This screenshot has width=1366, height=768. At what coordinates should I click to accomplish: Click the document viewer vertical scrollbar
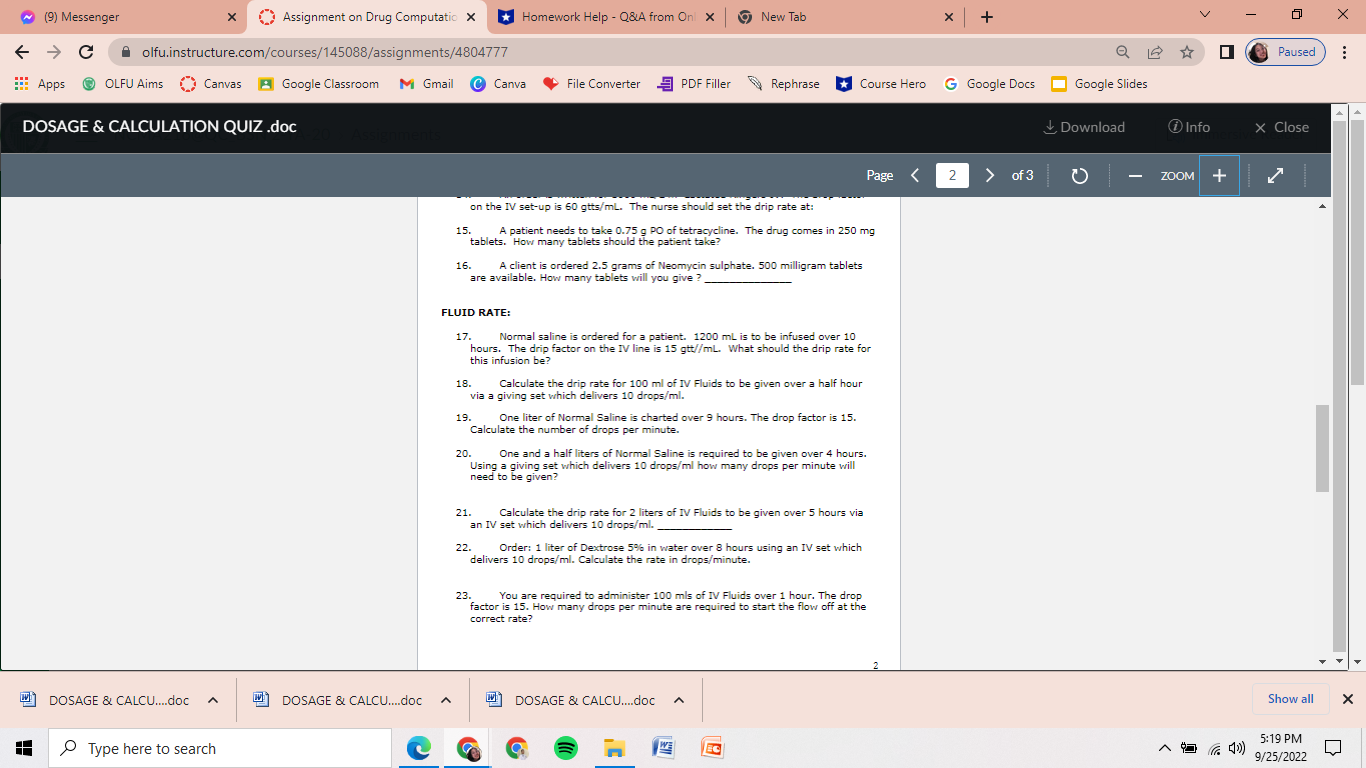pyautogui.click(x=1322, y=448)
